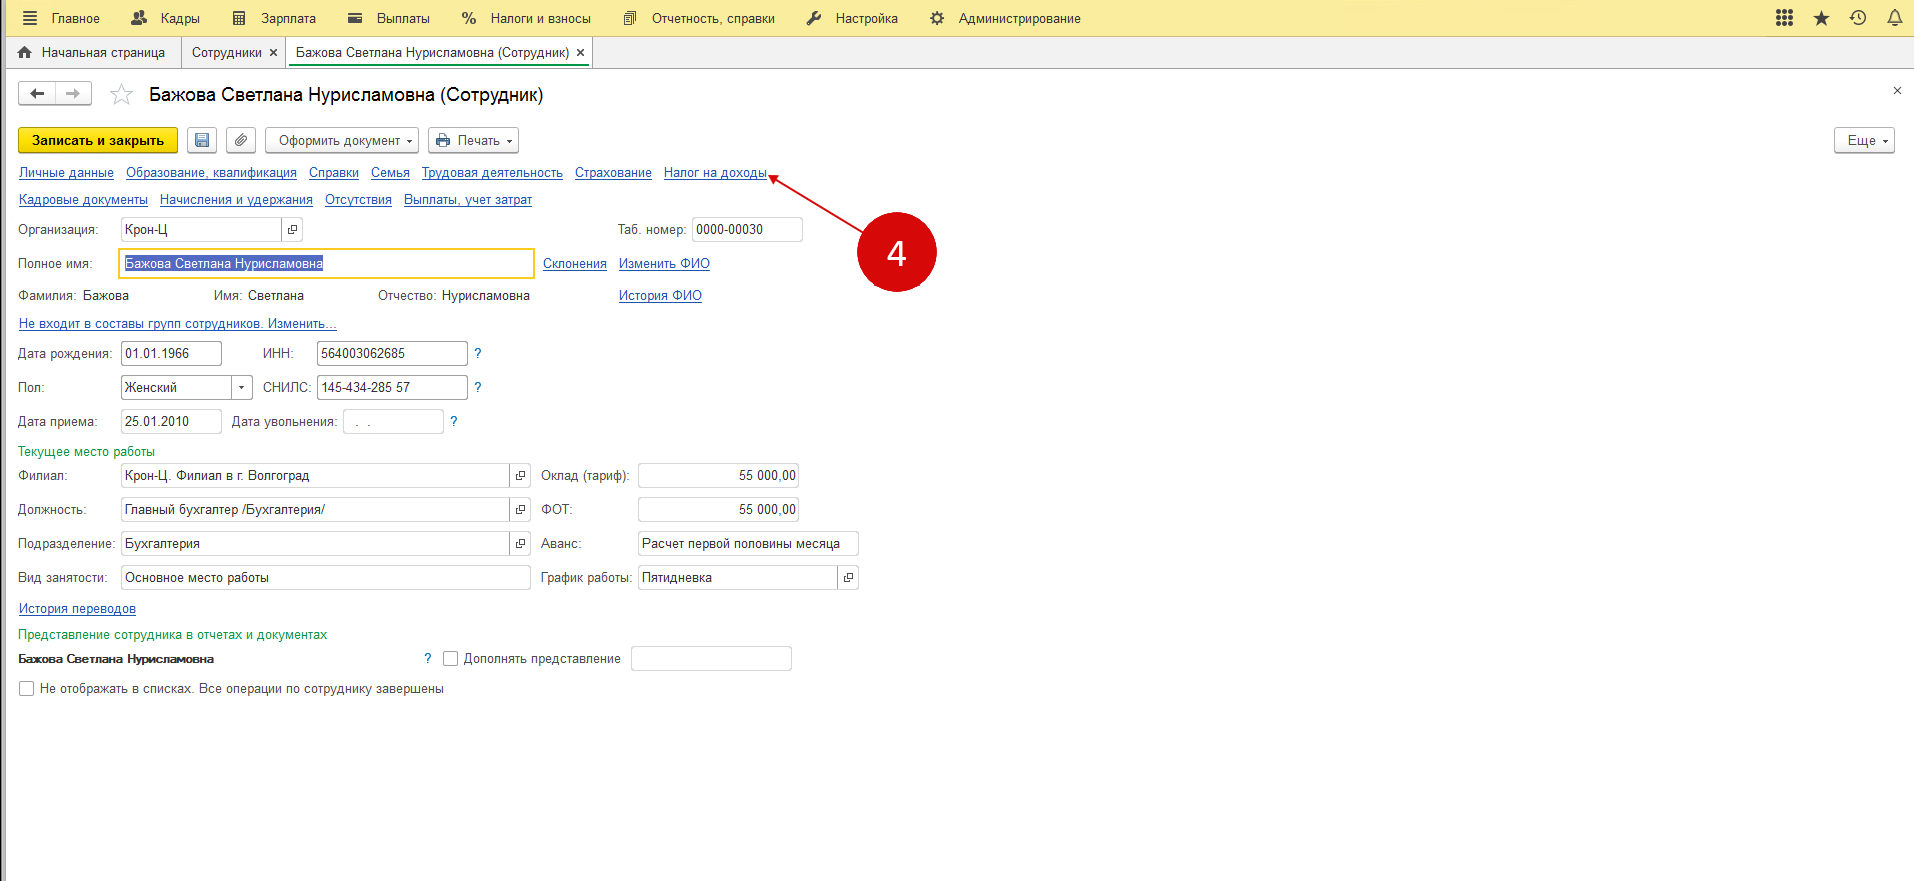Open the Страхование link
Image resolution: width=1914 pixels, height=881 pixels.
[613, 173]
